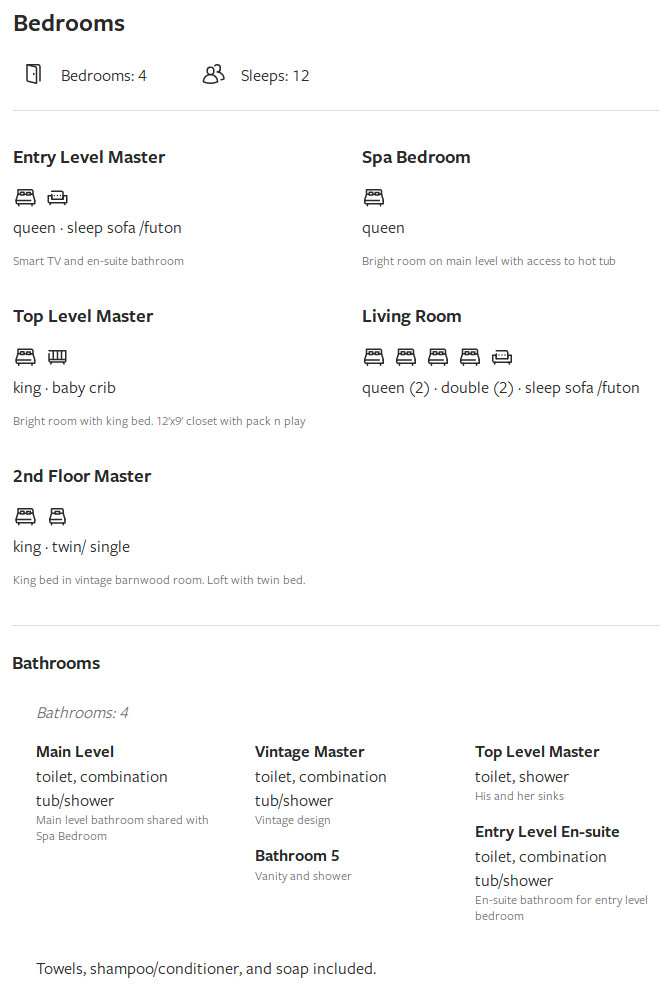Click the twin bed icon under 2nd Floor Master
Image resolution: width=660 pixels, height=1000 pixels.
(57, 516)
